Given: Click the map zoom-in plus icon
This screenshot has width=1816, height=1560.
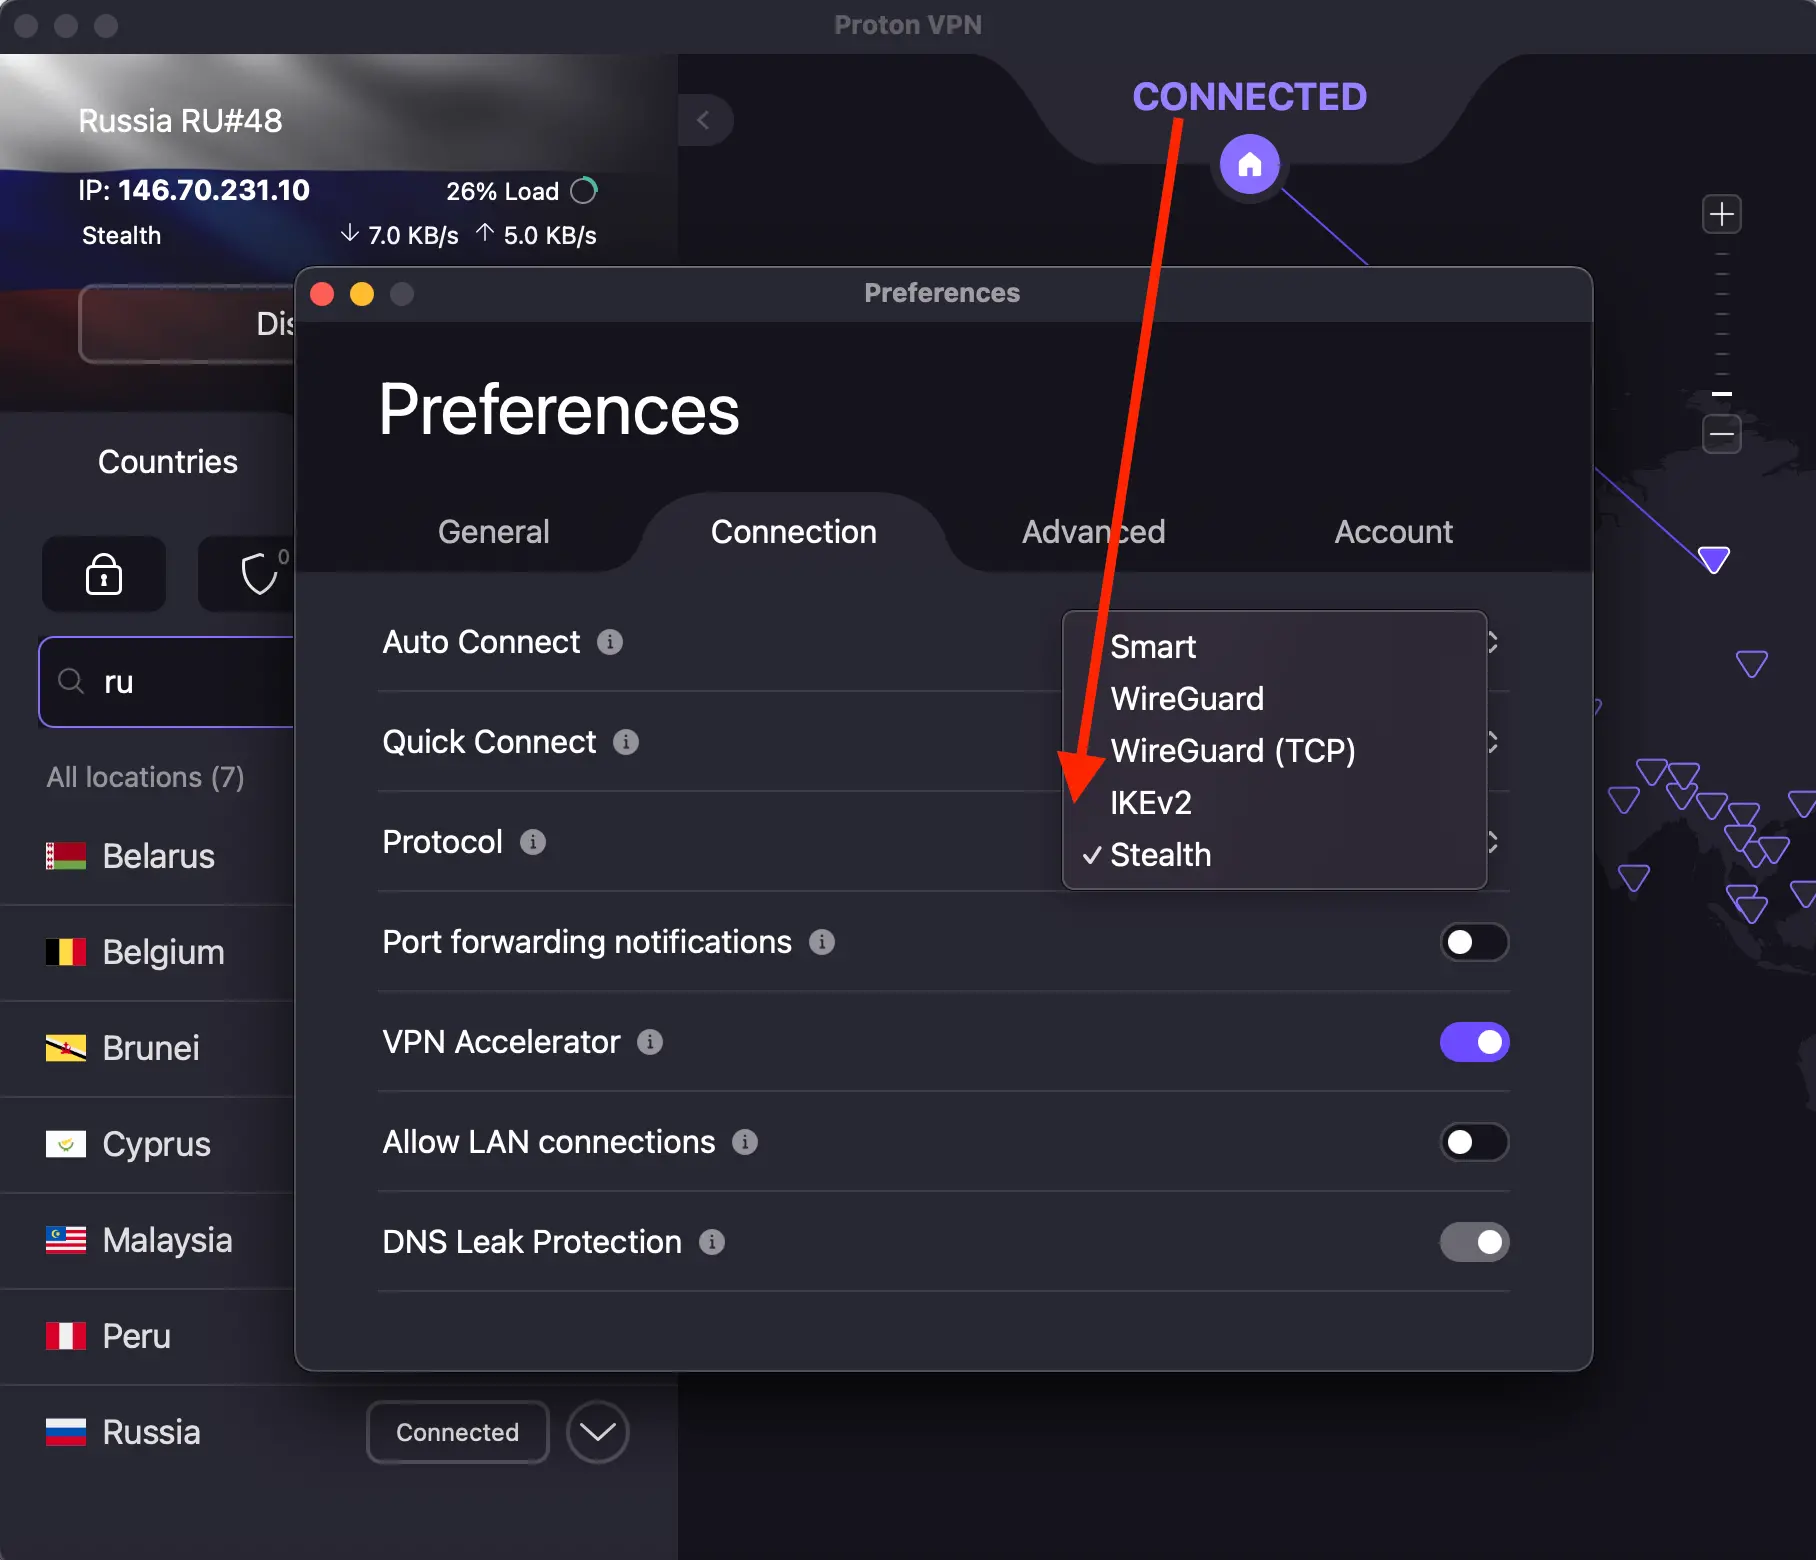Looking at the screenshot, I should 1722,214.
